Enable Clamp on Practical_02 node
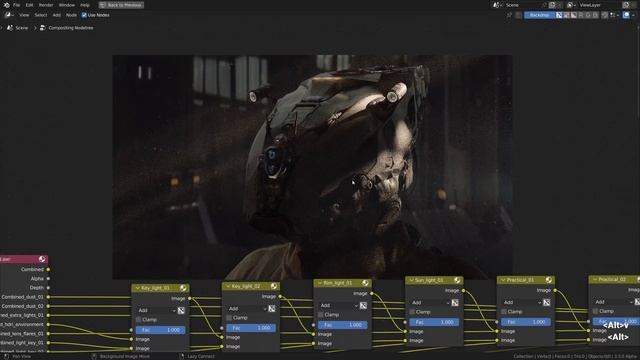Image resolution: width=640 pixels, height=360 pixels. 596,311
